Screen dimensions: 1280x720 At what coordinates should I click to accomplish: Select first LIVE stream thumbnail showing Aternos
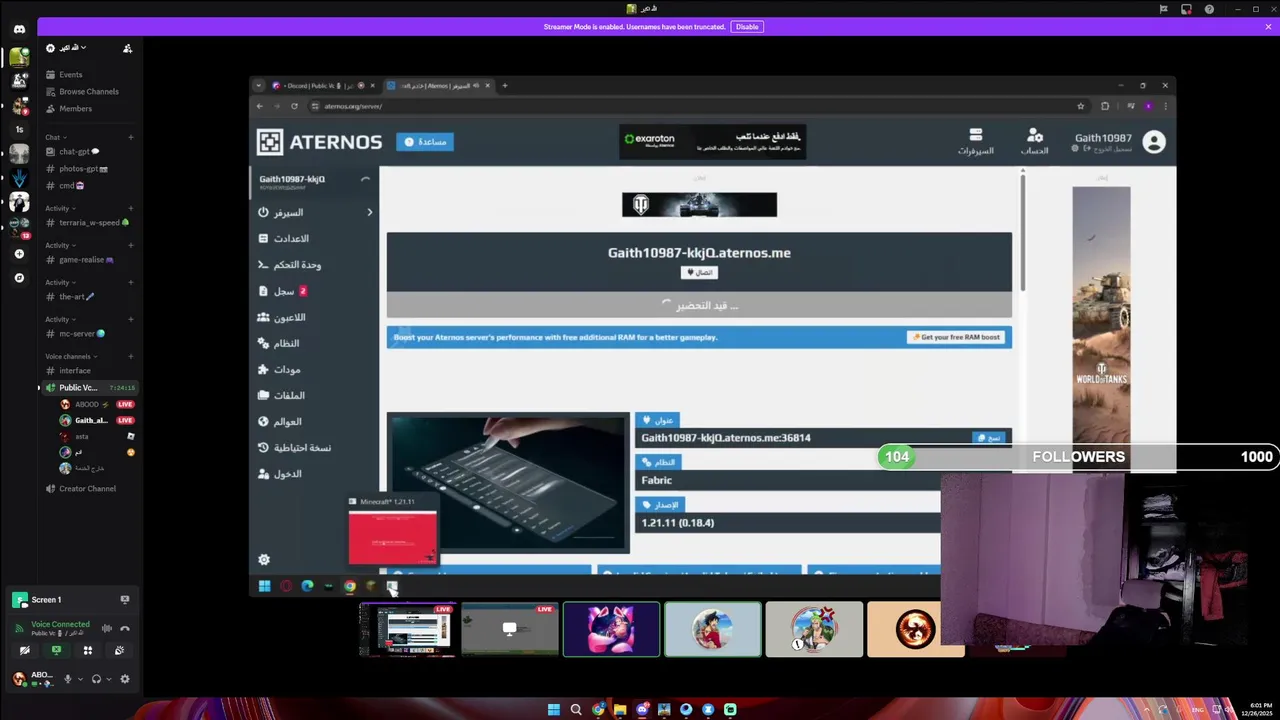click(407, 629)
